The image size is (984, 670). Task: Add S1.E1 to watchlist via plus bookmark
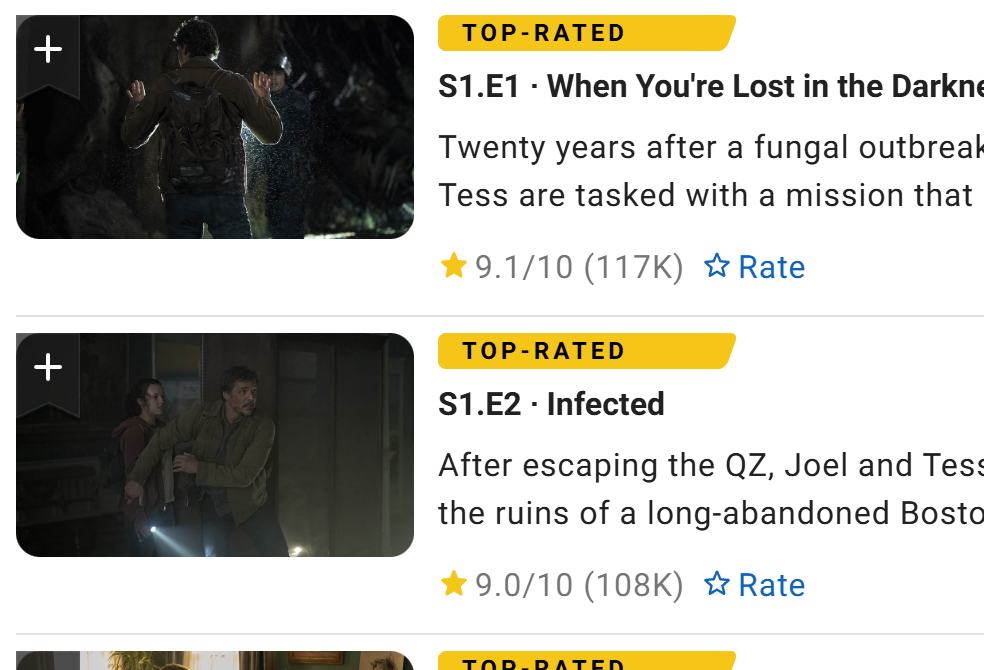pyautogui.click(x=48, y=54)
